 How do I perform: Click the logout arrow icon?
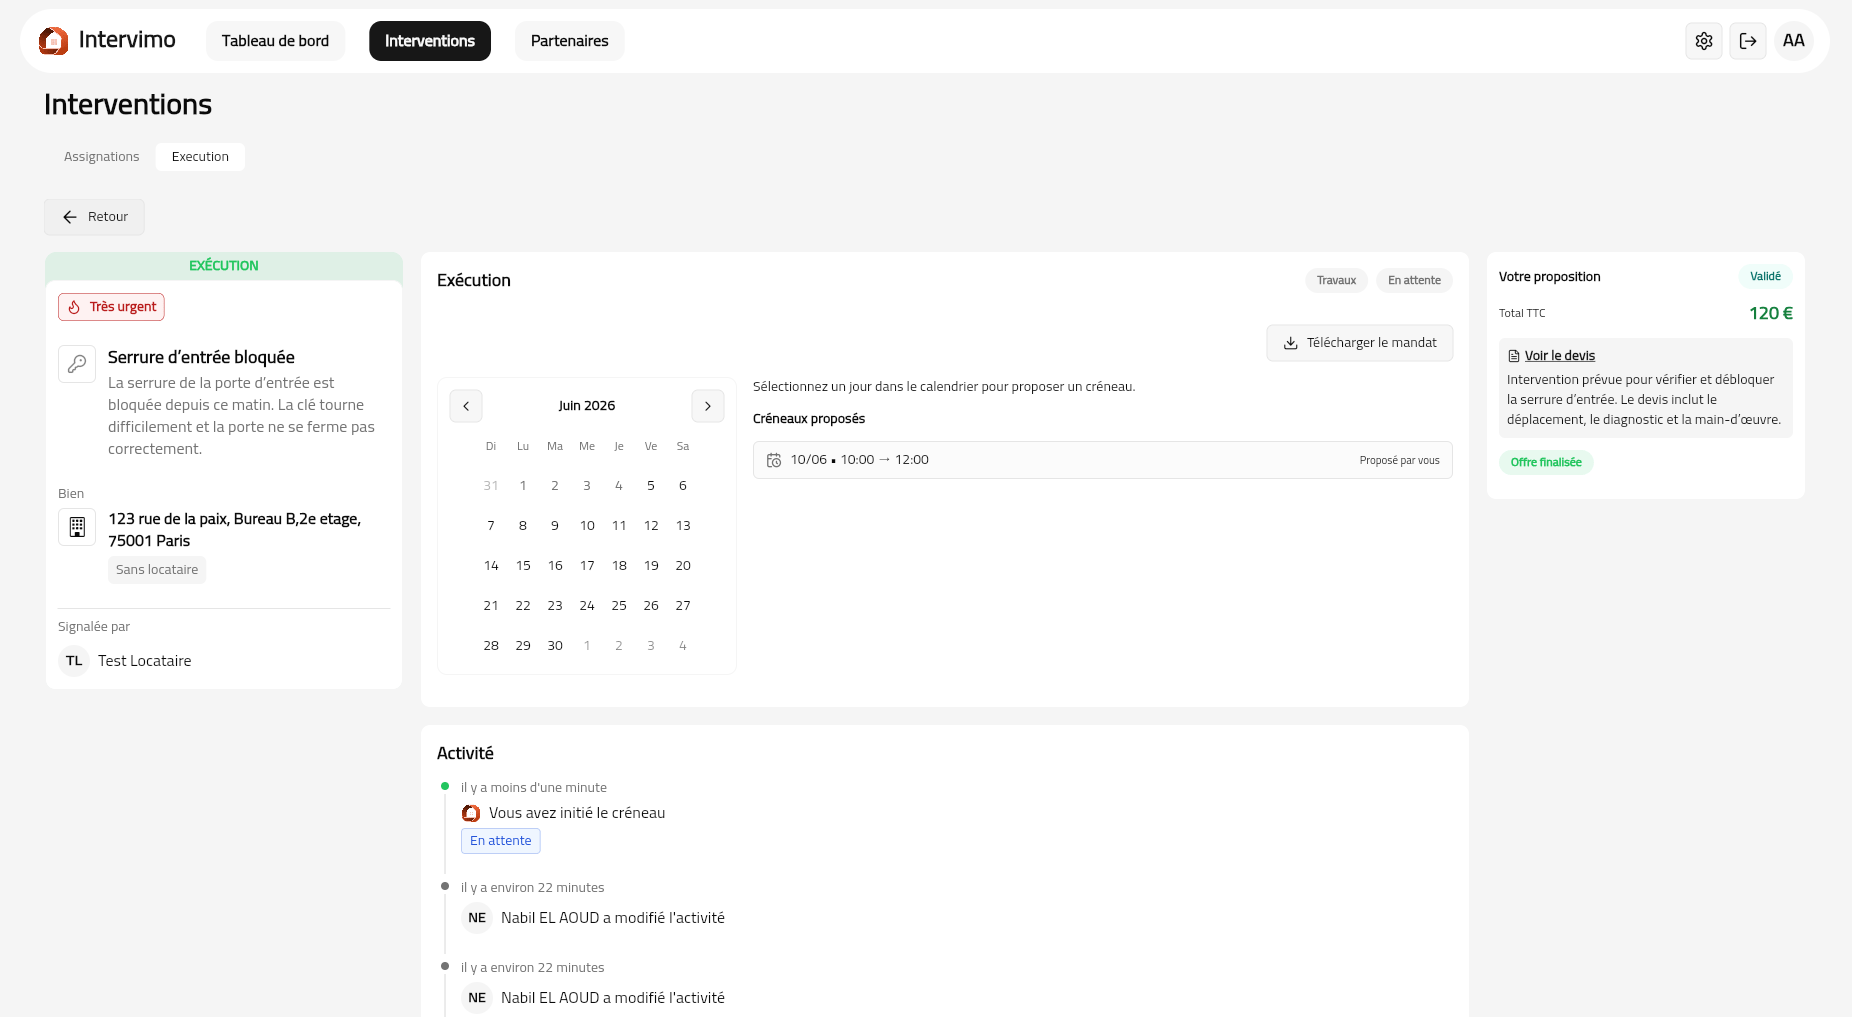1748,41
